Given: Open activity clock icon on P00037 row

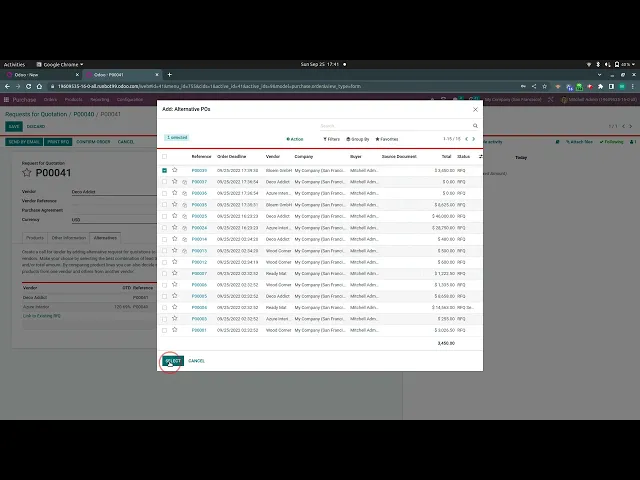Looking at the screenshot, I should [x=184, y=182].
